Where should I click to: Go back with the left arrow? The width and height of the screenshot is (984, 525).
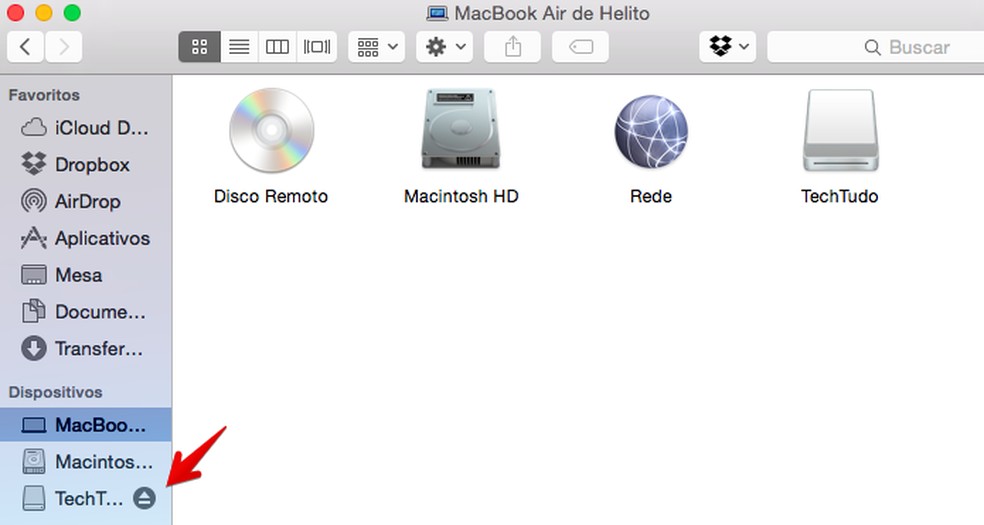coord(26,47)
